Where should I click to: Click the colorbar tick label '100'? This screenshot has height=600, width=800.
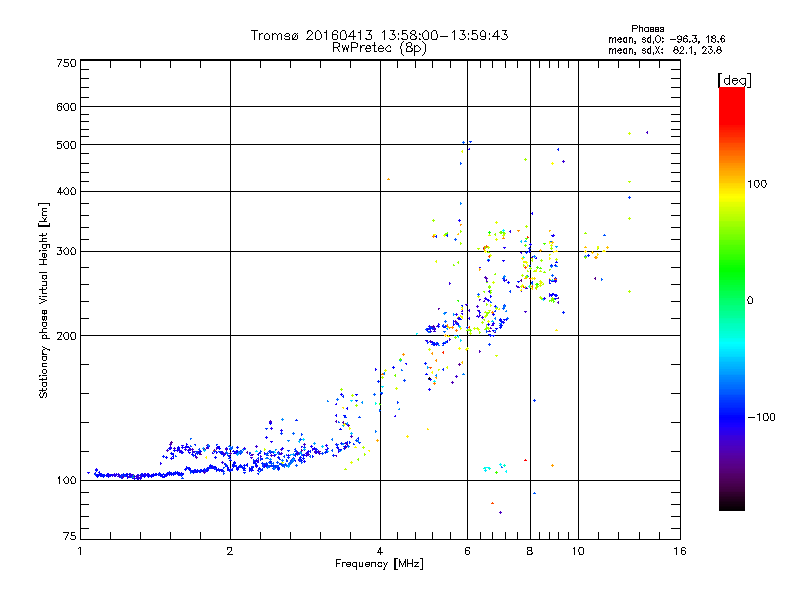pyautogui.click(x=757, y=184)
